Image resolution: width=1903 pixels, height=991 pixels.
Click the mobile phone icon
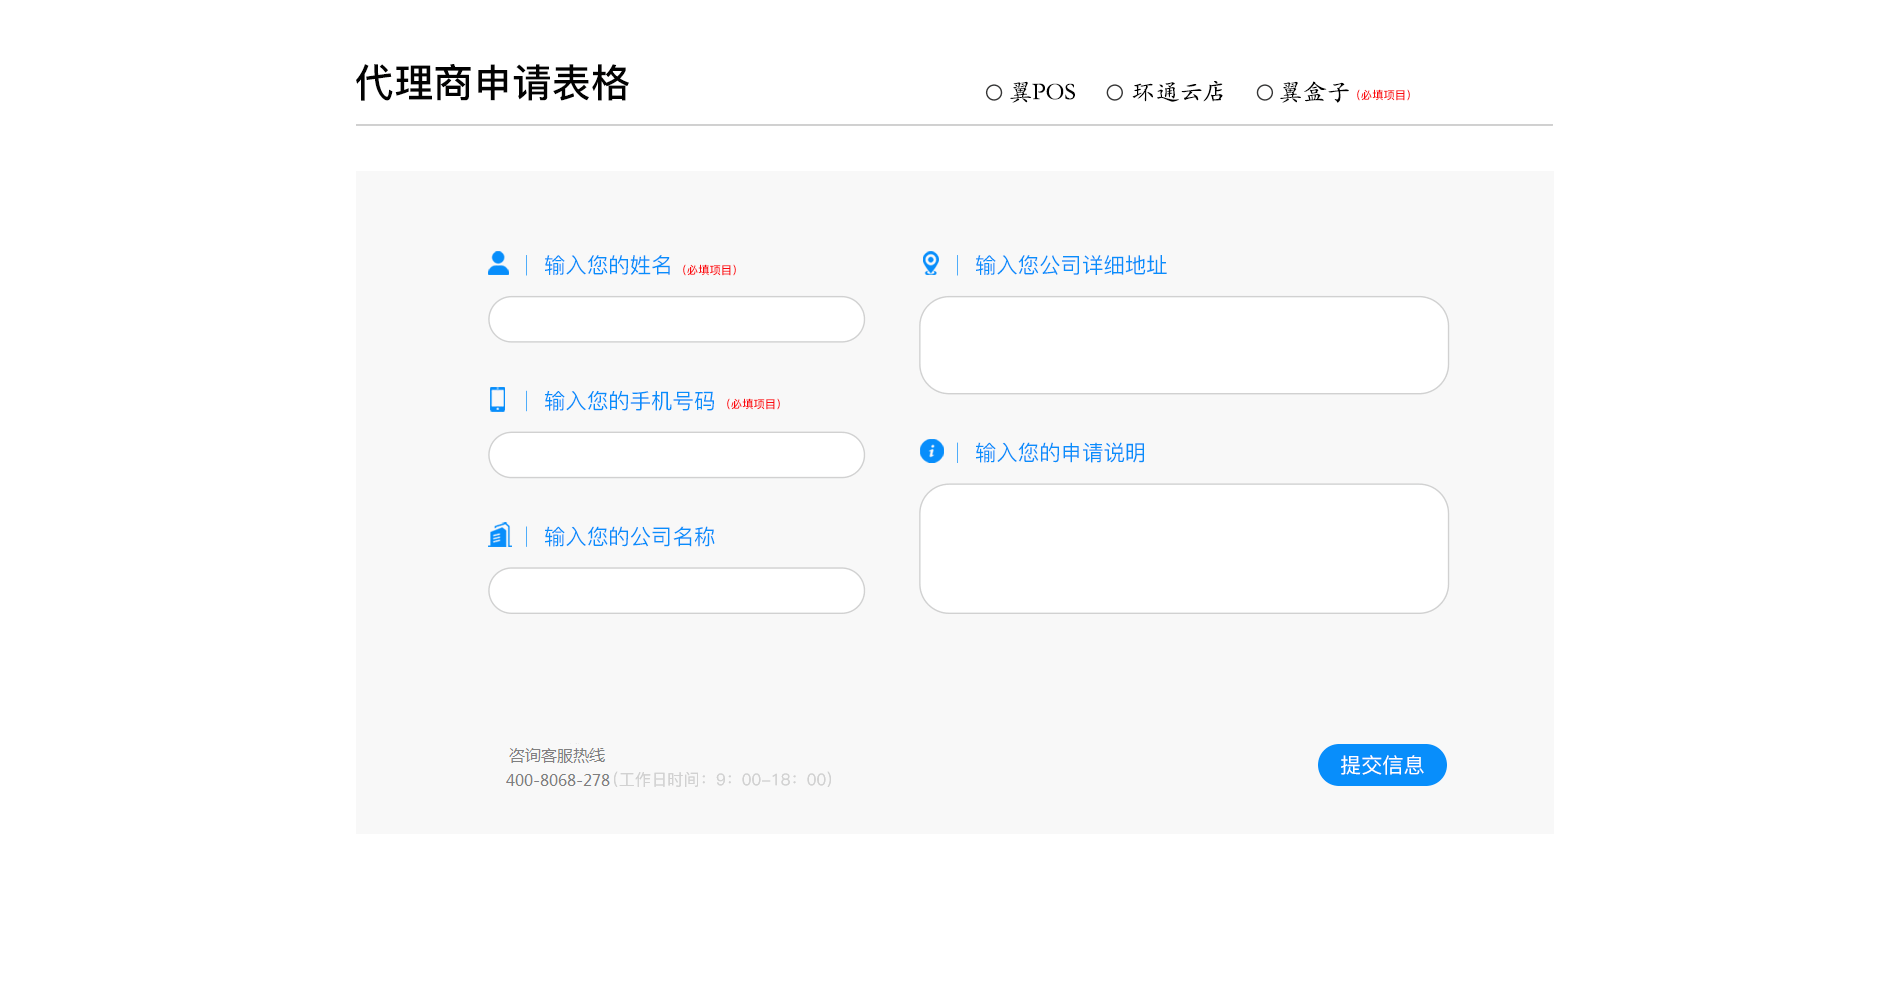[497, 400]
